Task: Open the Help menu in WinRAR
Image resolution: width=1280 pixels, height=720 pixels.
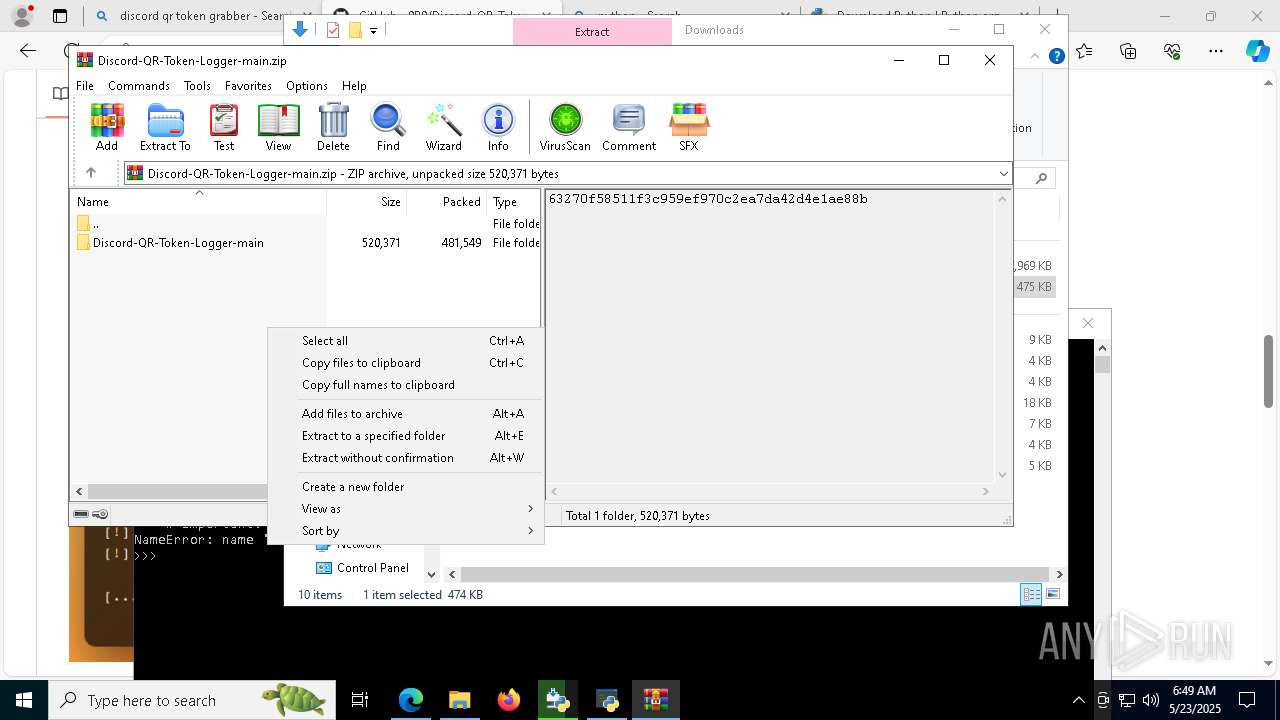Action: 354,86
